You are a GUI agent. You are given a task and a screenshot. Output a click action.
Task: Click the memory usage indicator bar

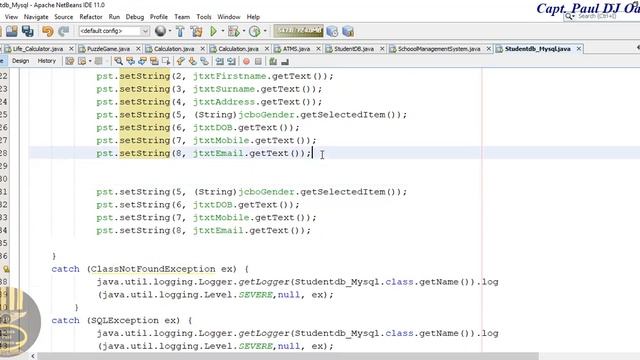point(298,31)
